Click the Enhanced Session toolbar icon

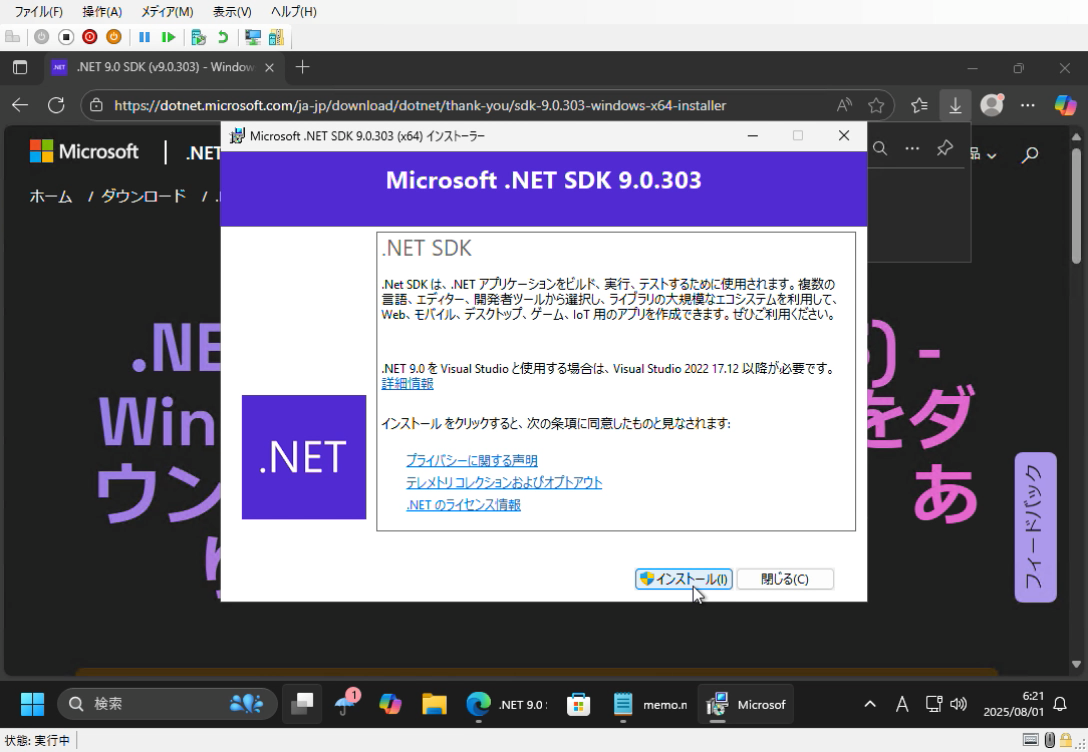253,37
